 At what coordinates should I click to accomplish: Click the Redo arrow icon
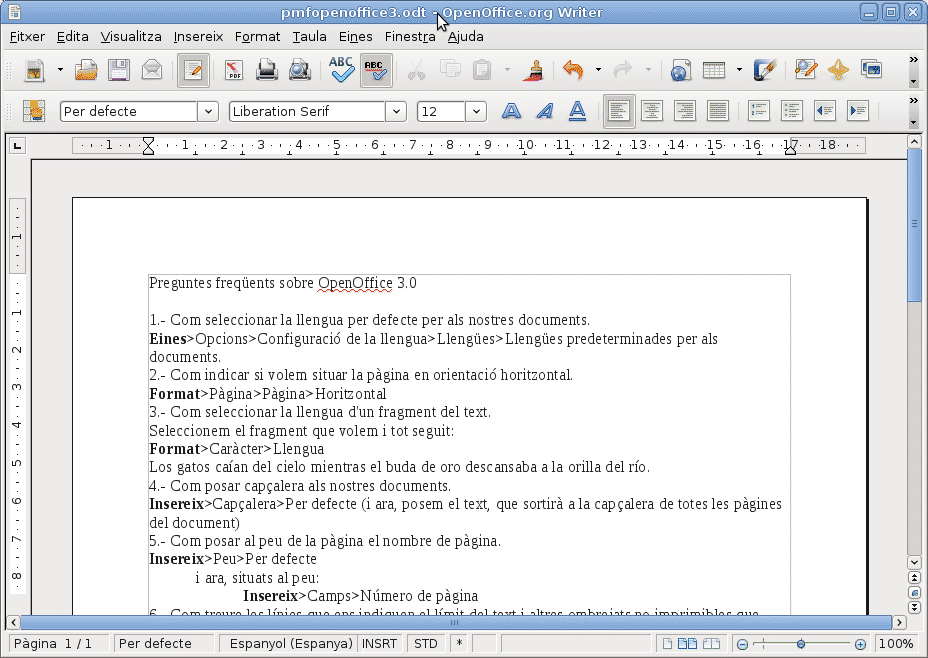[x=623, y=70]
